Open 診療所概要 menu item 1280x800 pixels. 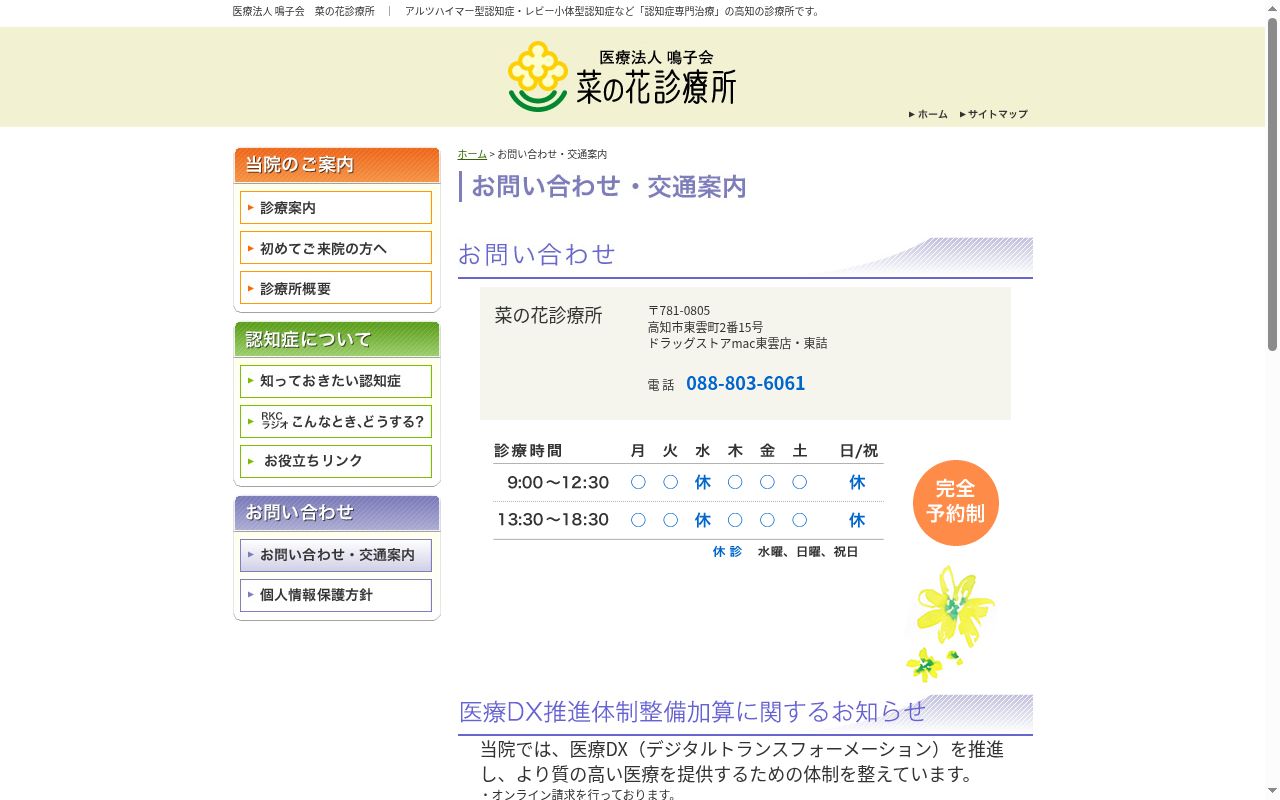(336, 288)
